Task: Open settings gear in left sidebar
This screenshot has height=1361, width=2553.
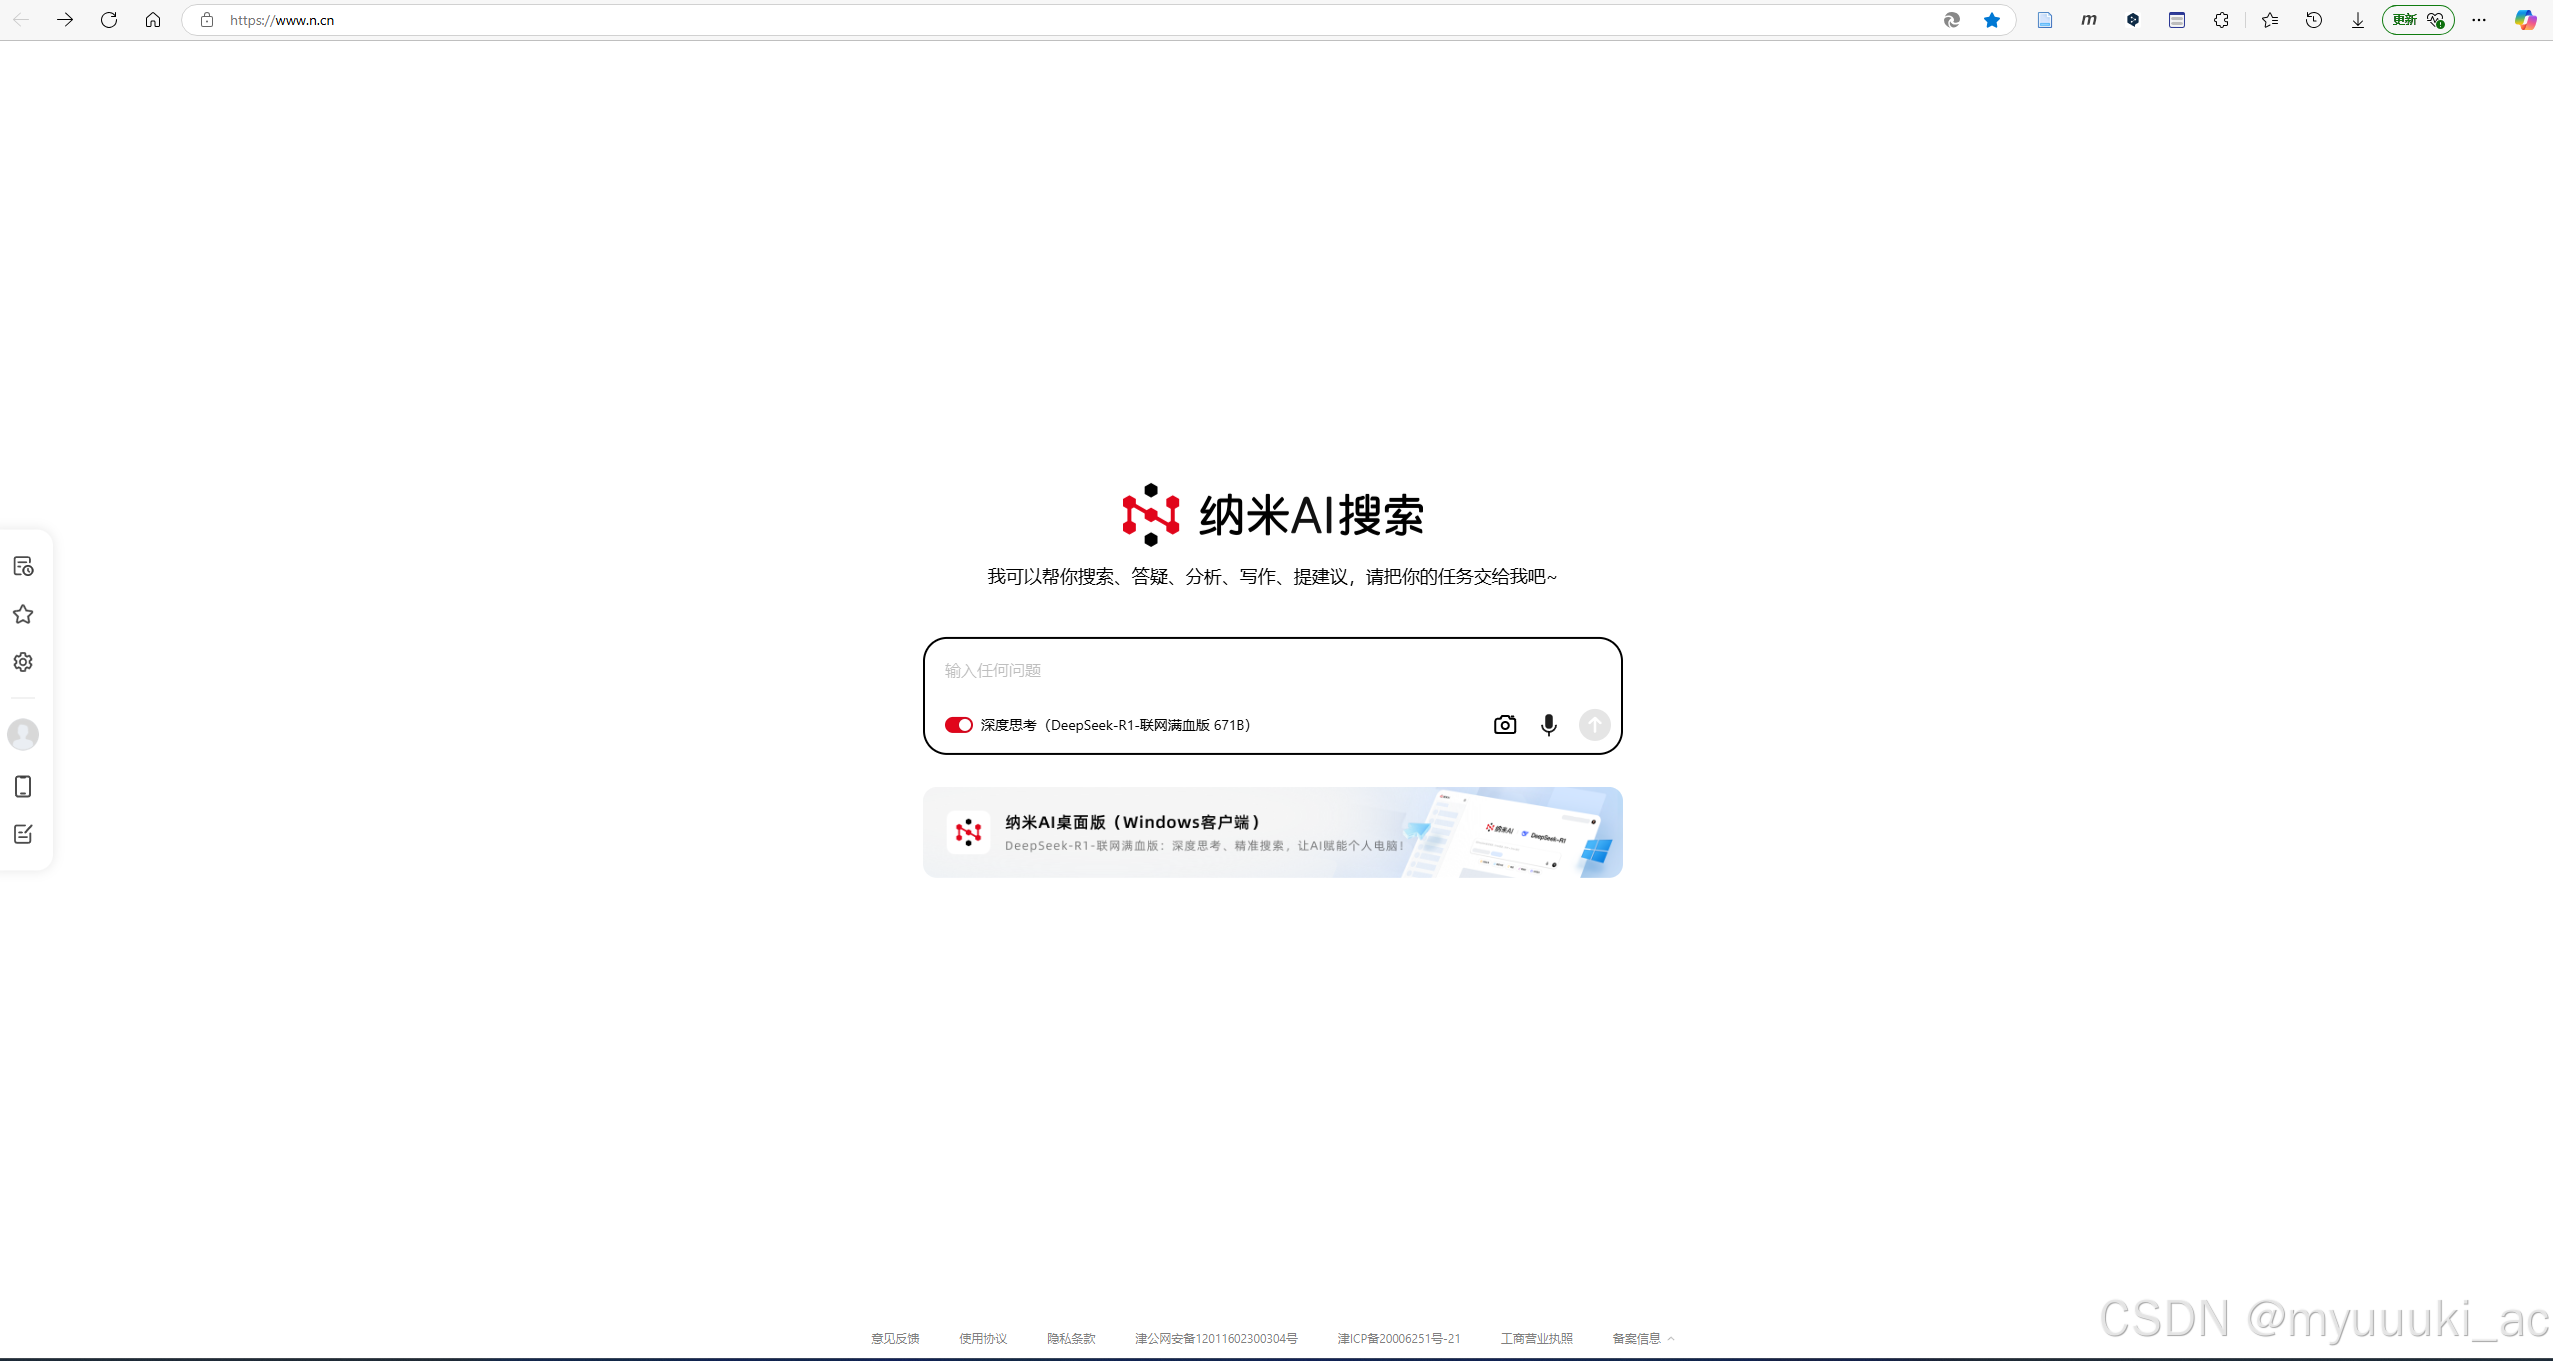Action: [23, 662]
